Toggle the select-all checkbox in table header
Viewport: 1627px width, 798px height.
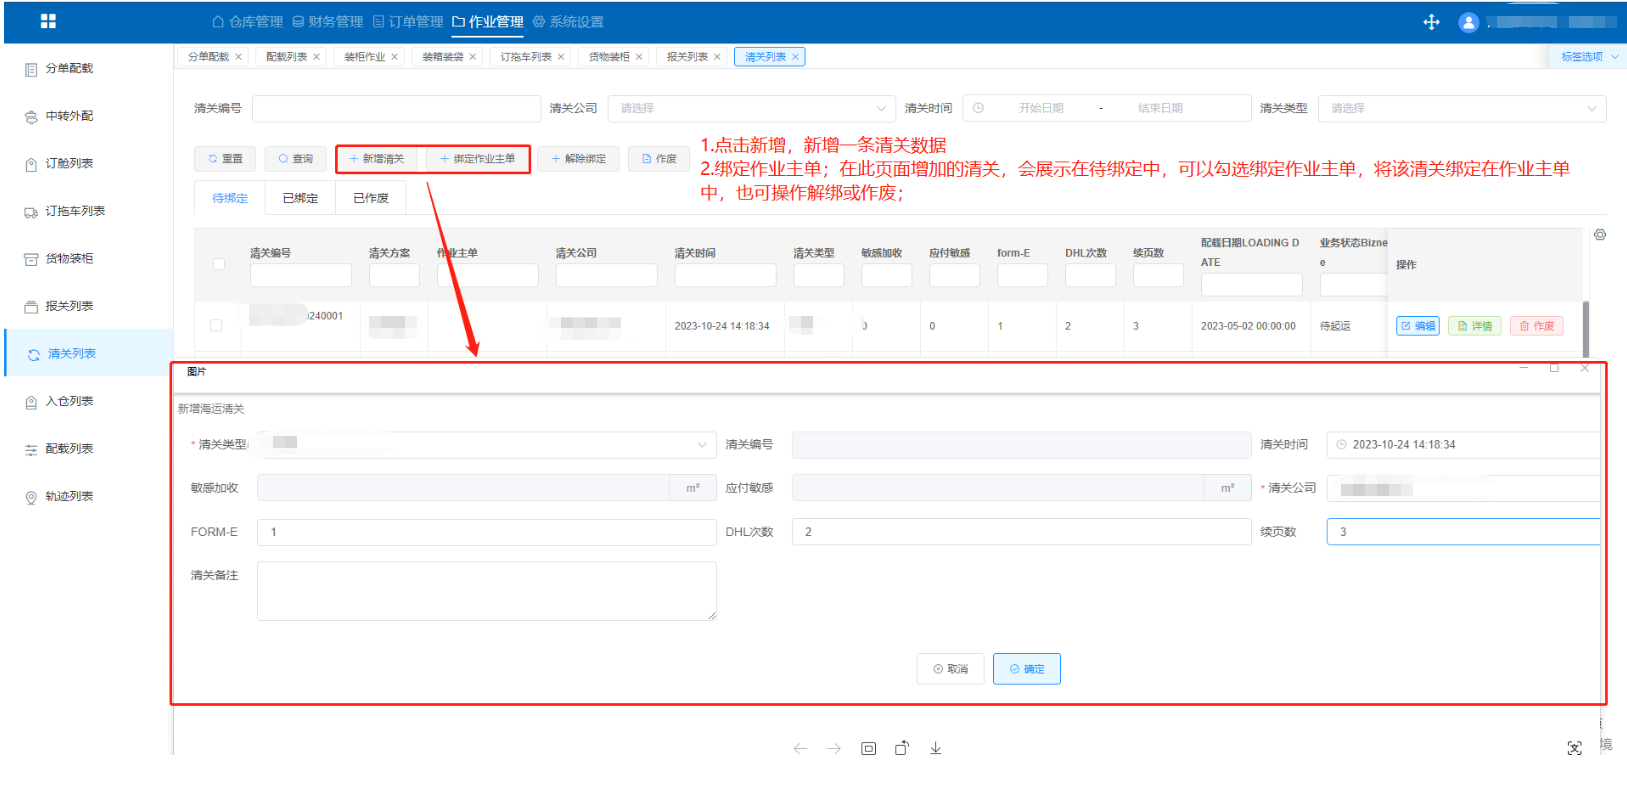coord(219,264)
